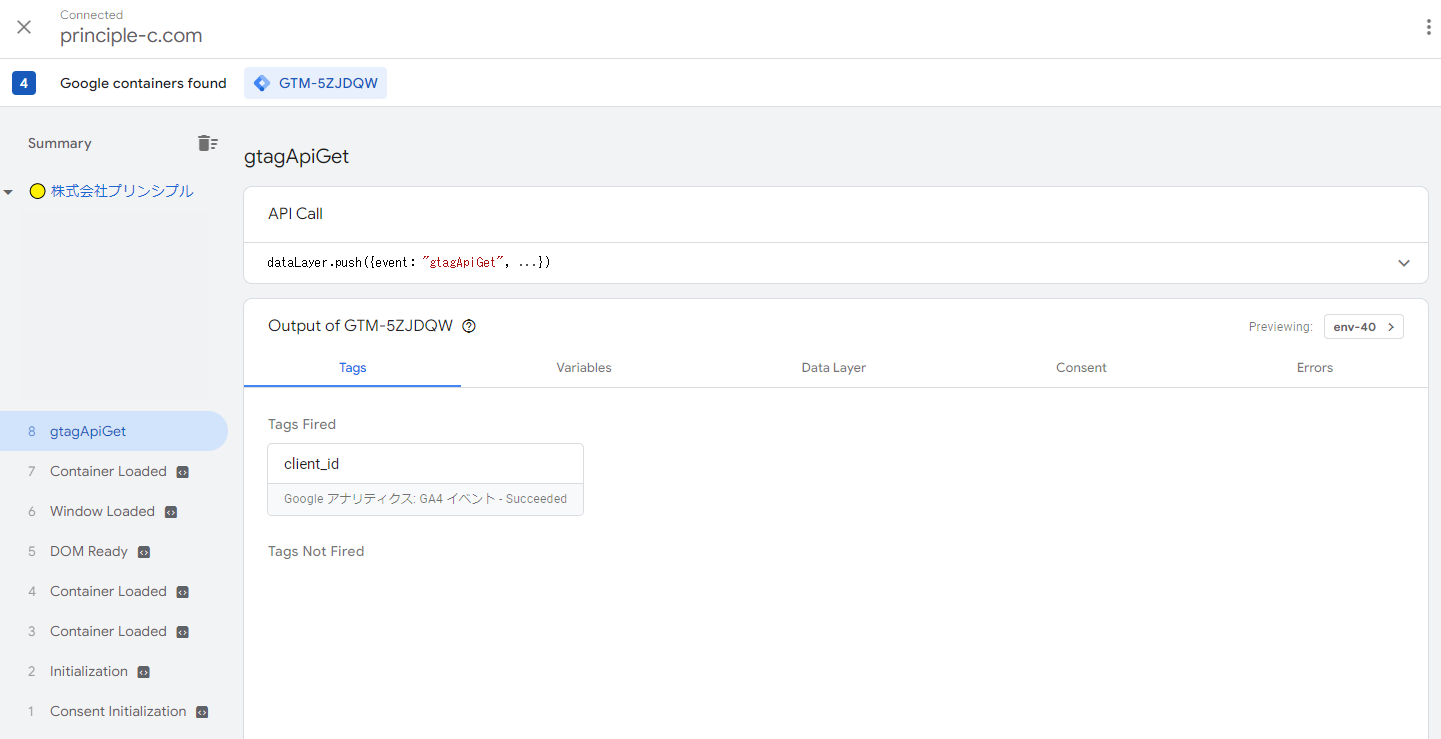
Task: Click the help icon beside Output of GTM-5ZJDQW
Action: pos(469,326)
